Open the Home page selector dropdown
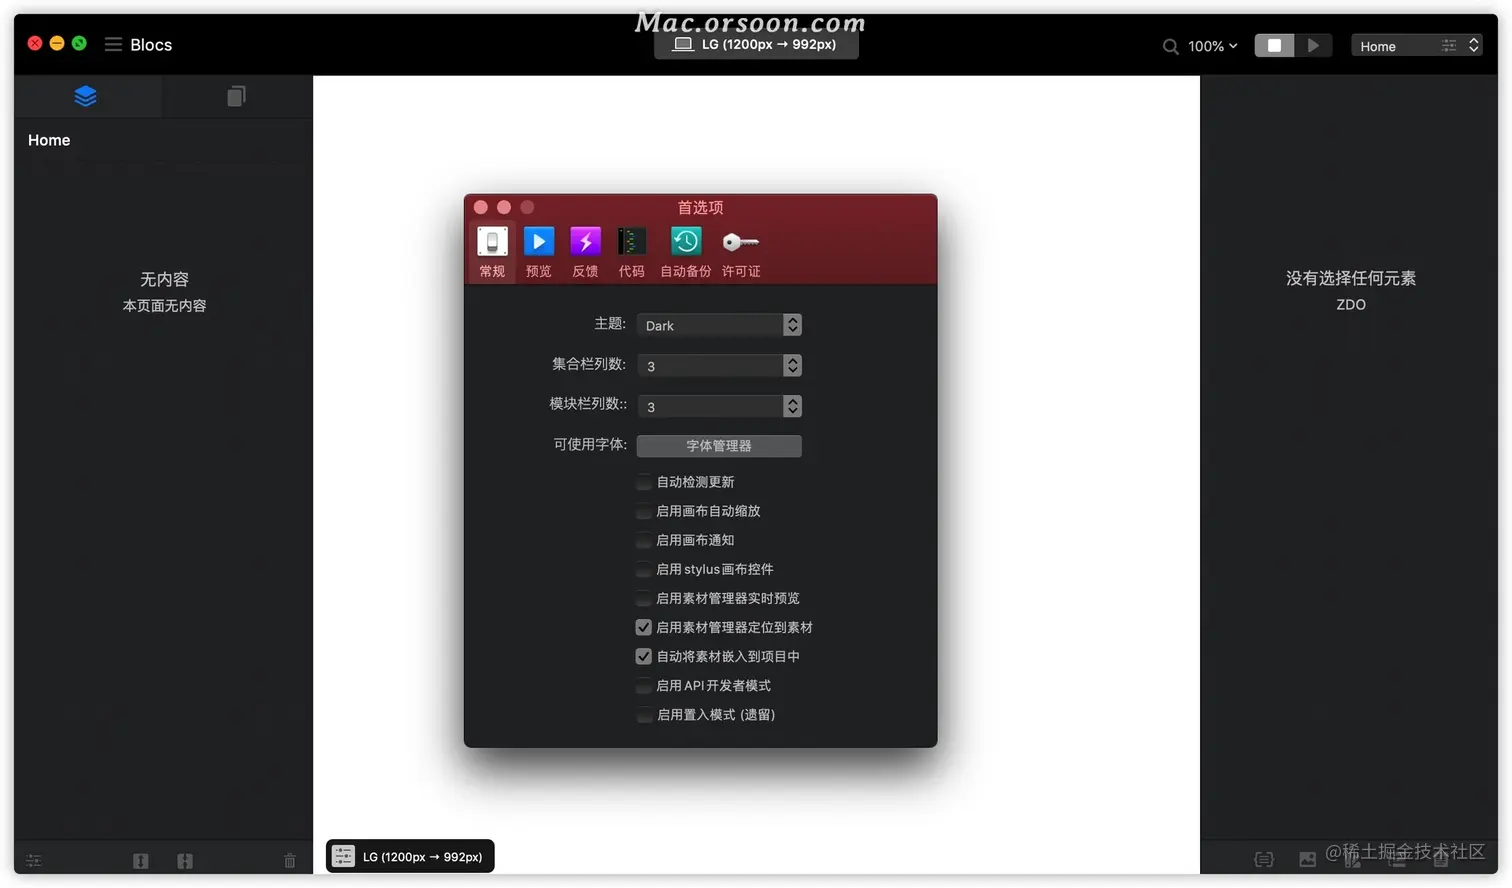Viewport: 1512px width, 888px height. tap(1416, 46)
